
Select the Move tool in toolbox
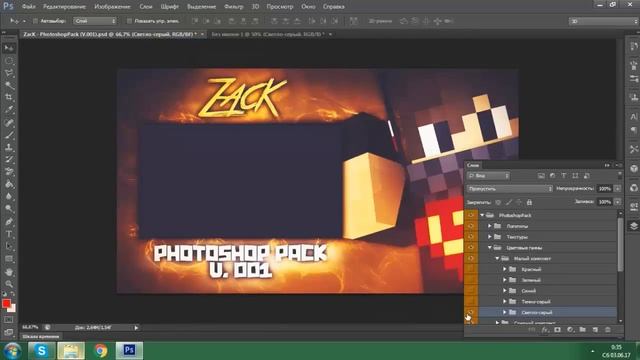click(9, 48)
